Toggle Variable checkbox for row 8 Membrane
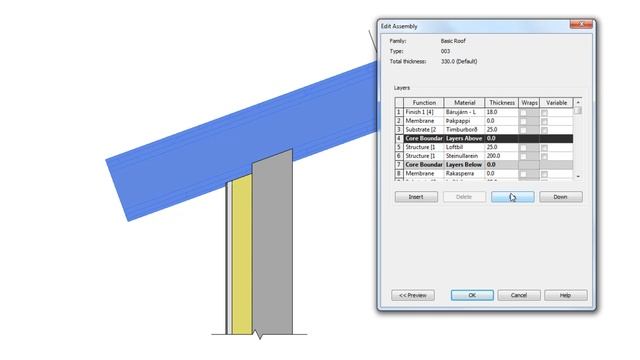640x360 pixels. [x=544, y=174]
